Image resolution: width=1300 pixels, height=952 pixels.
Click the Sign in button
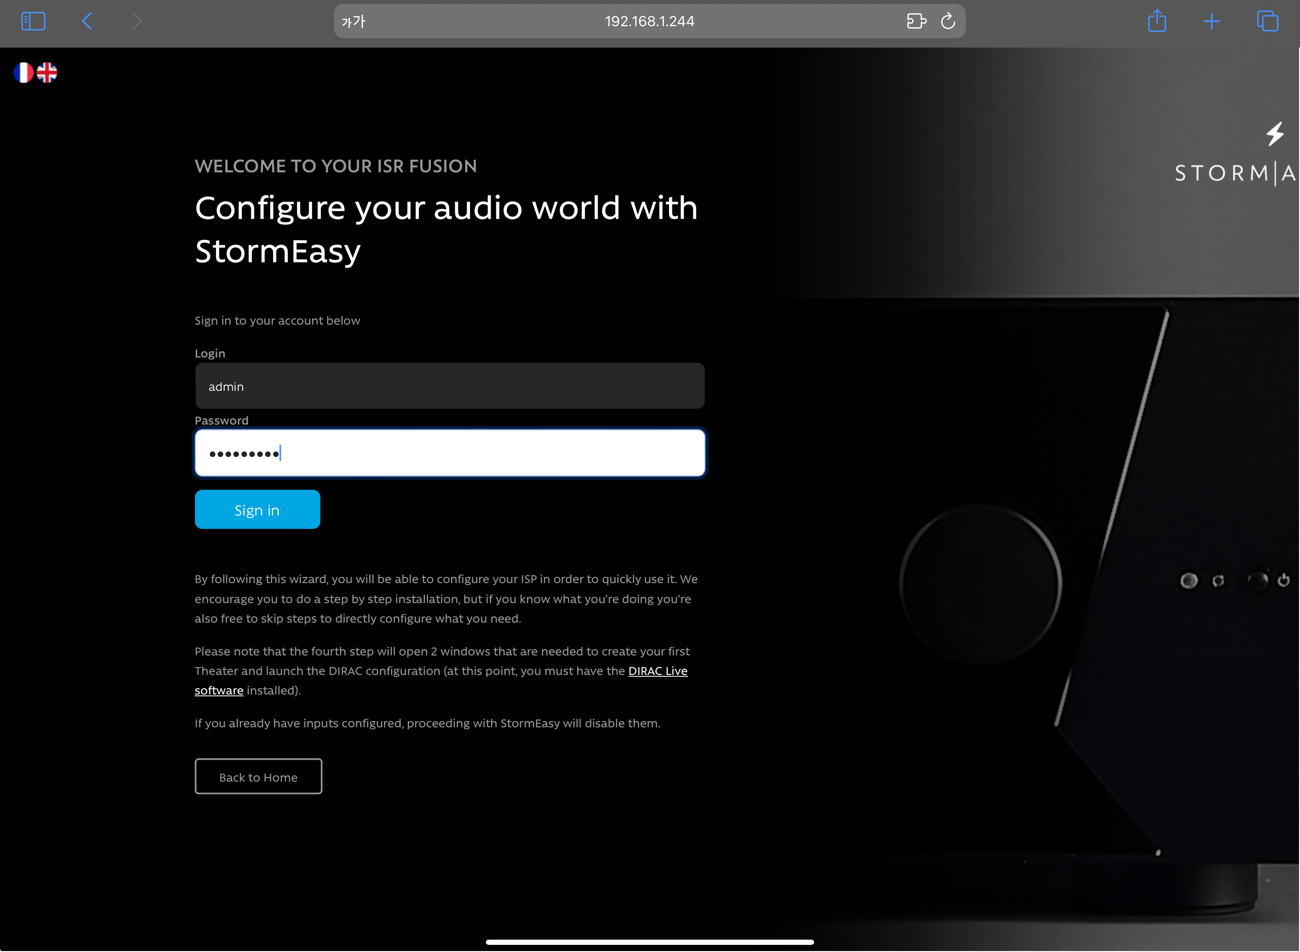[257, 510]
